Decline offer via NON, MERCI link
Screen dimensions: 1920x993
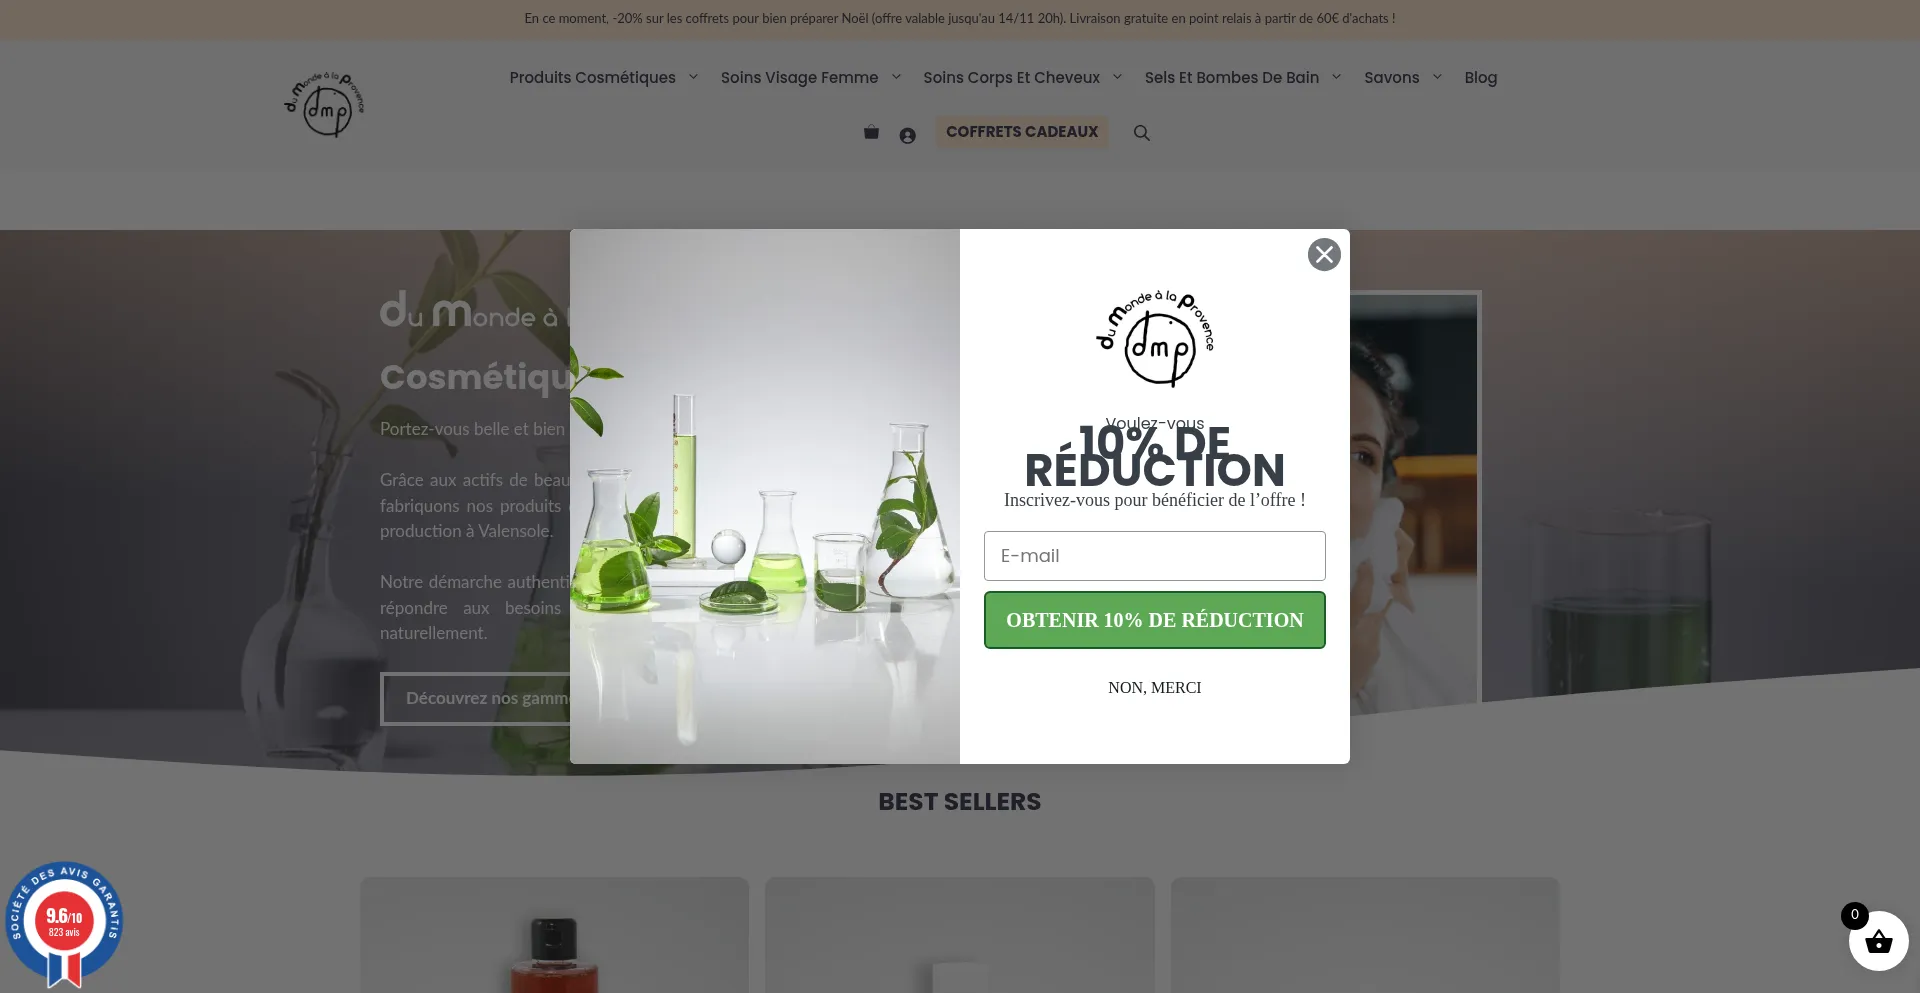pyautogui.click(x=1155, y=688)
